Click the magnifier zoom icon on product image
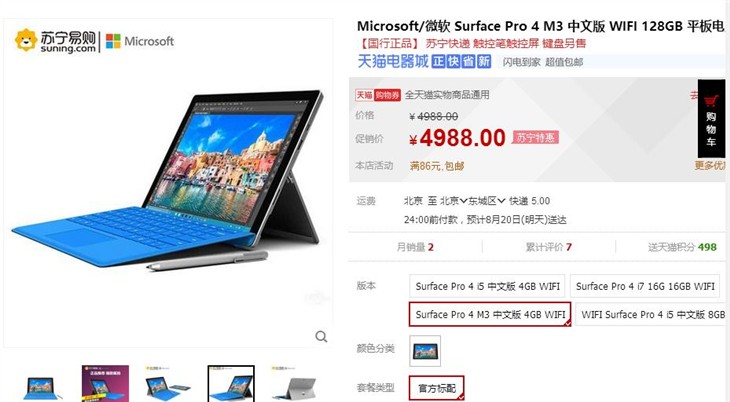730x402 pixels. pos(321,336)
